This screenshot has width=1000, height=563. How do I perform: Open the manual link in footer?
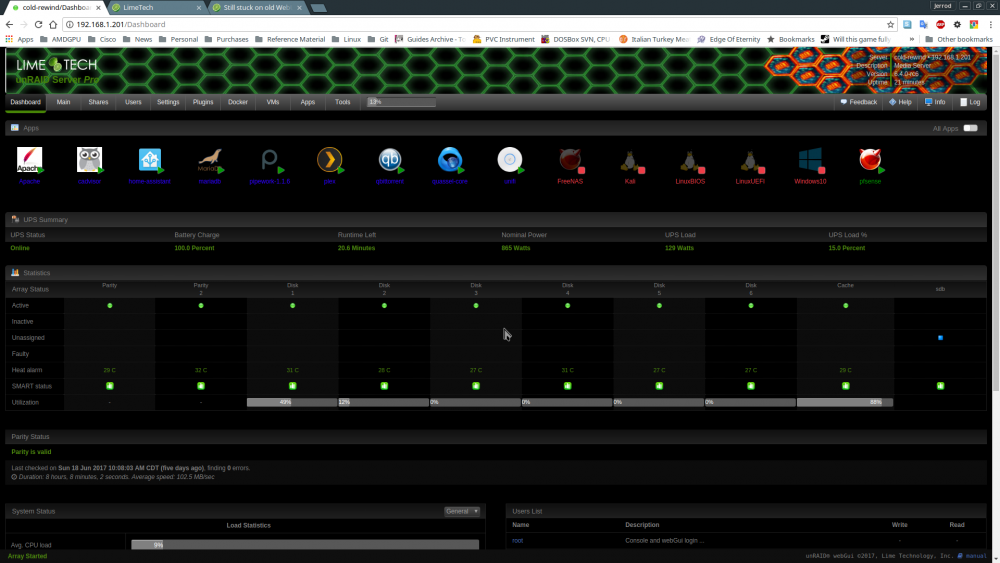pos(973,556)
